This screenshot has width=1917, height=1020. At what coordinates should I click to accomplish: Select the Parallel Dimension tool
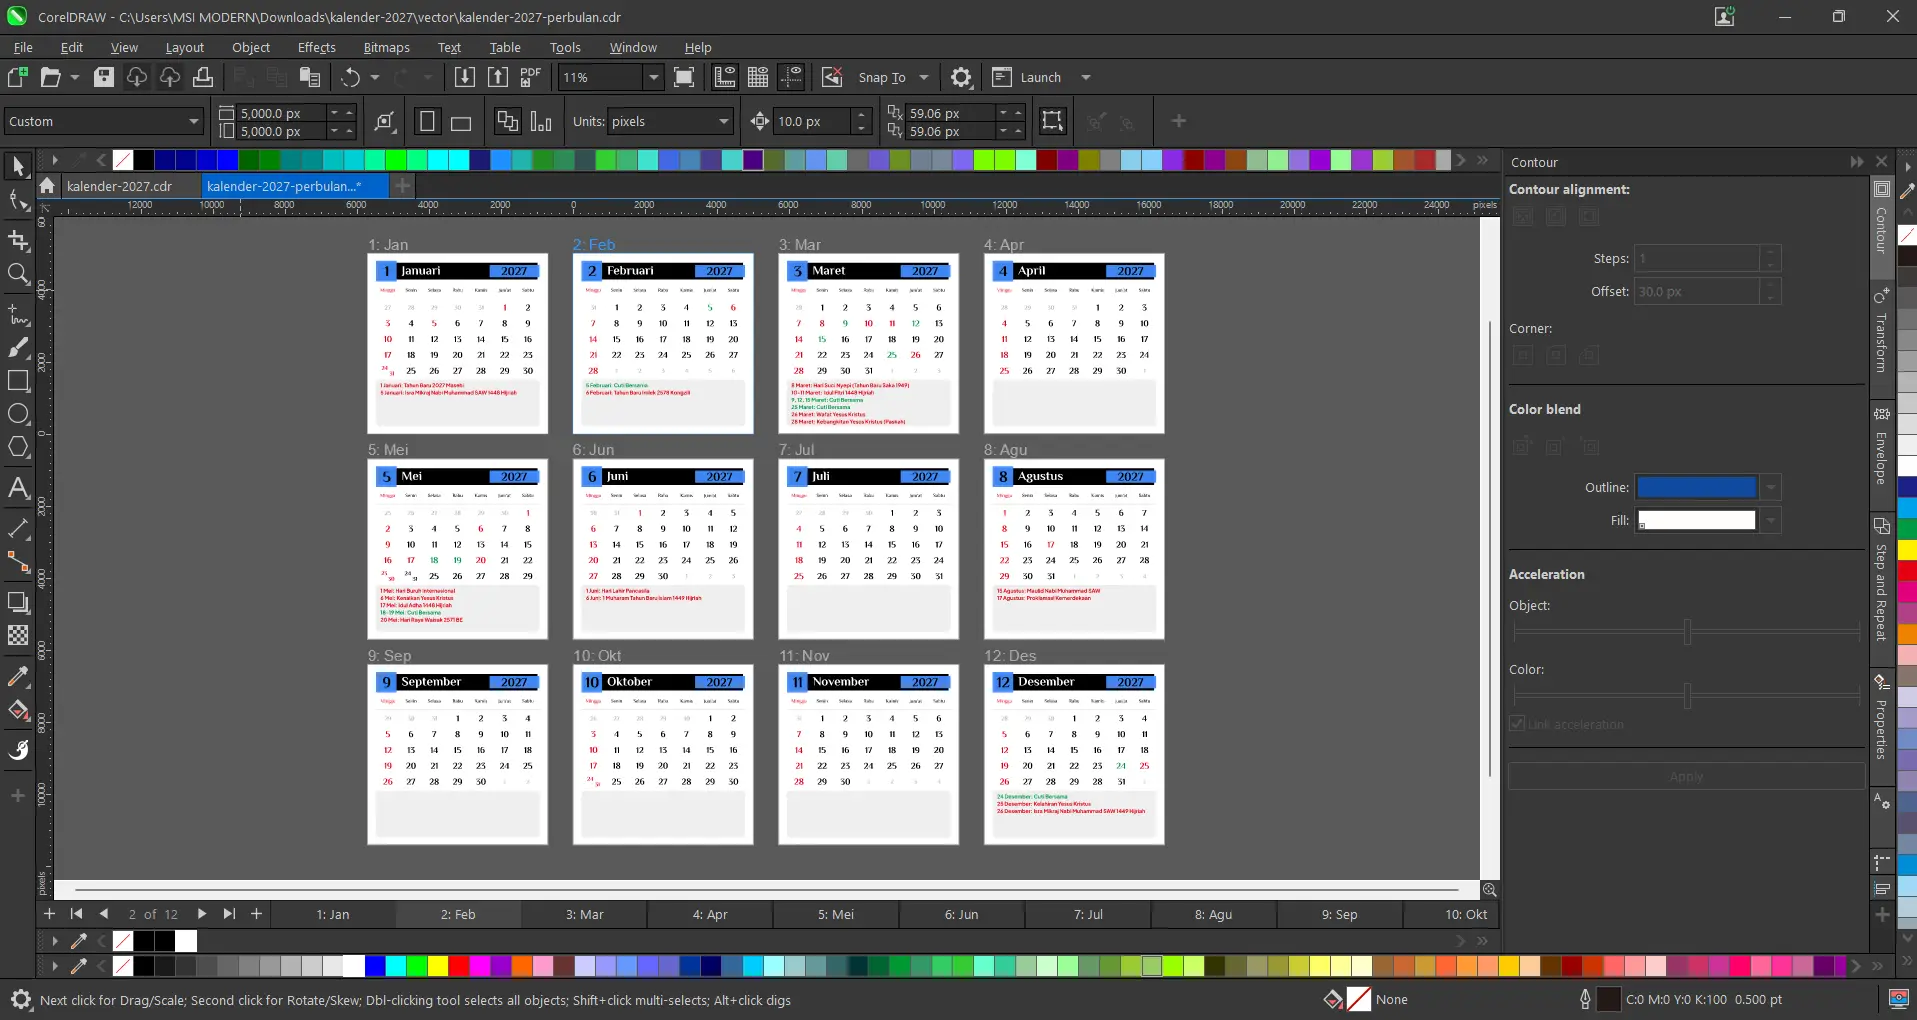(x=18, y=527)
